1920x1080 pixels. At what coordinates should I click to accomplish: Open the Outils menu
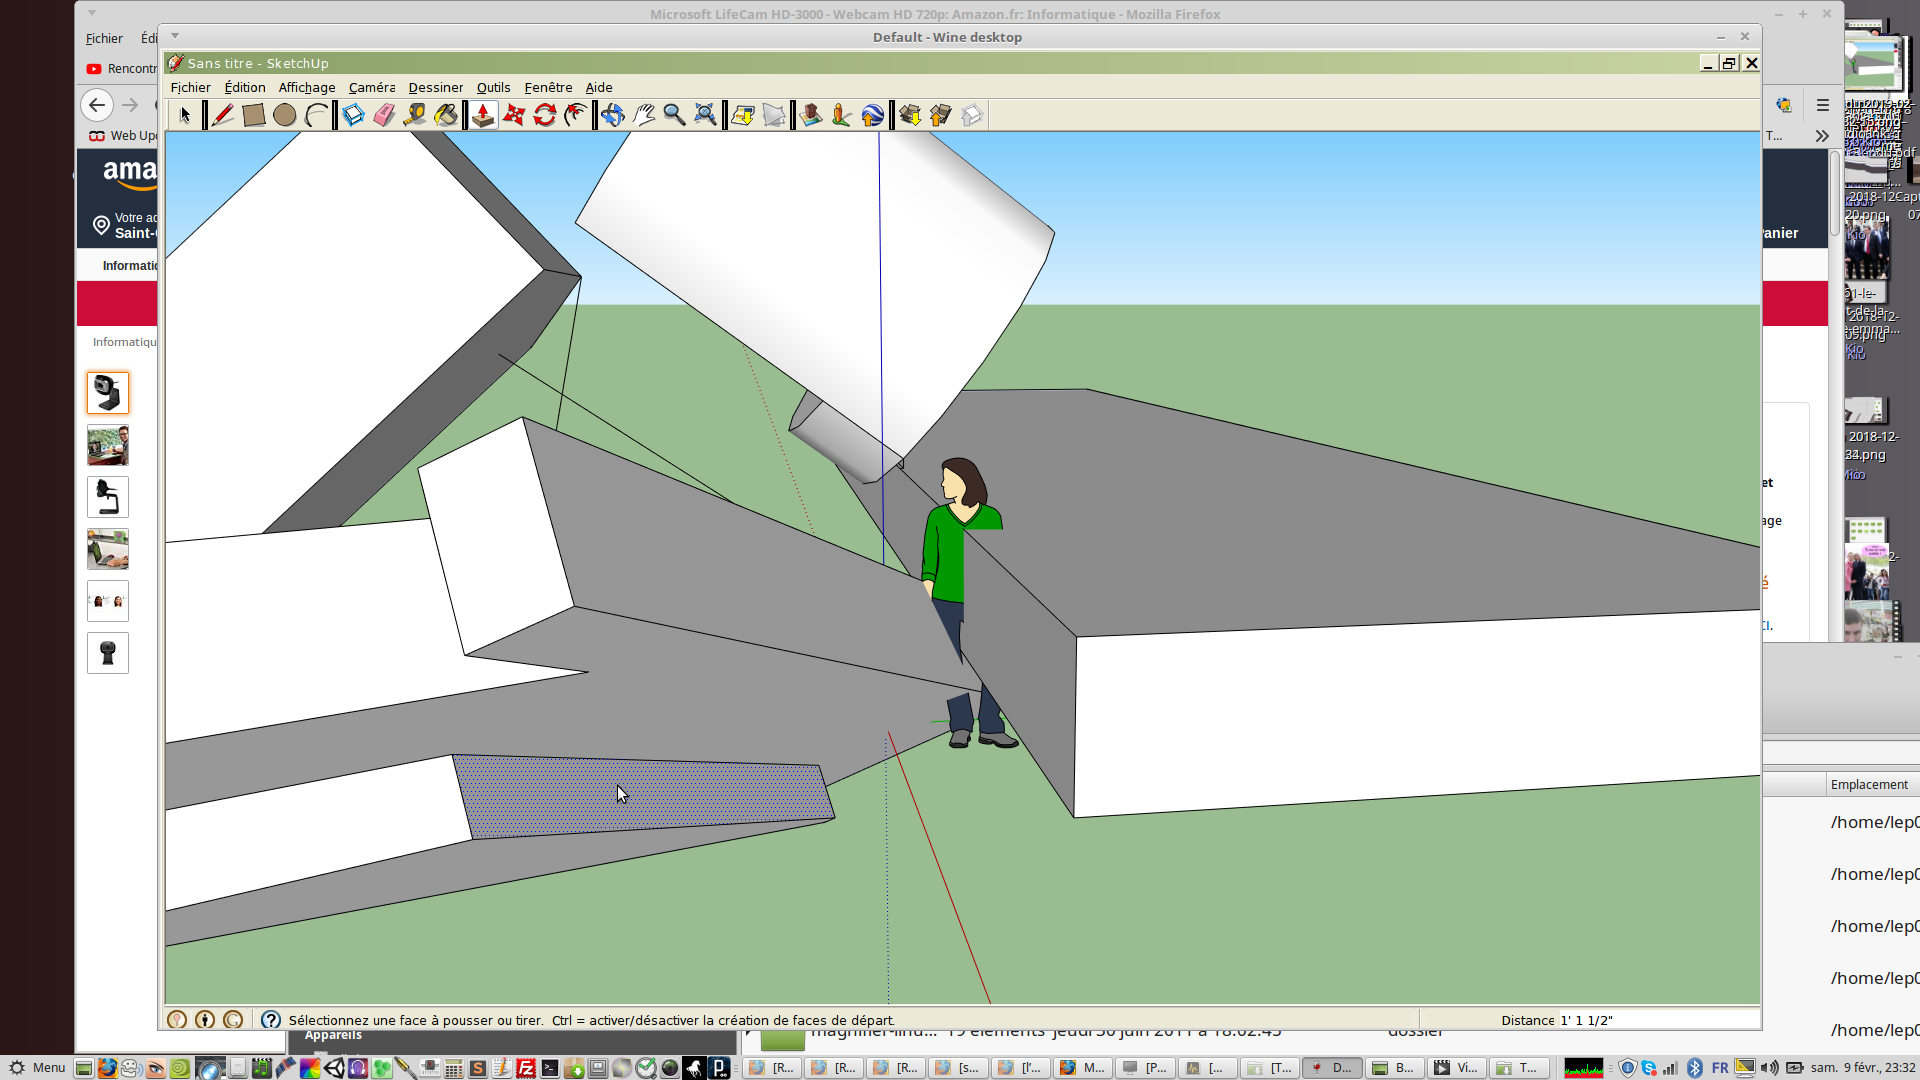(x=493, y=88)
